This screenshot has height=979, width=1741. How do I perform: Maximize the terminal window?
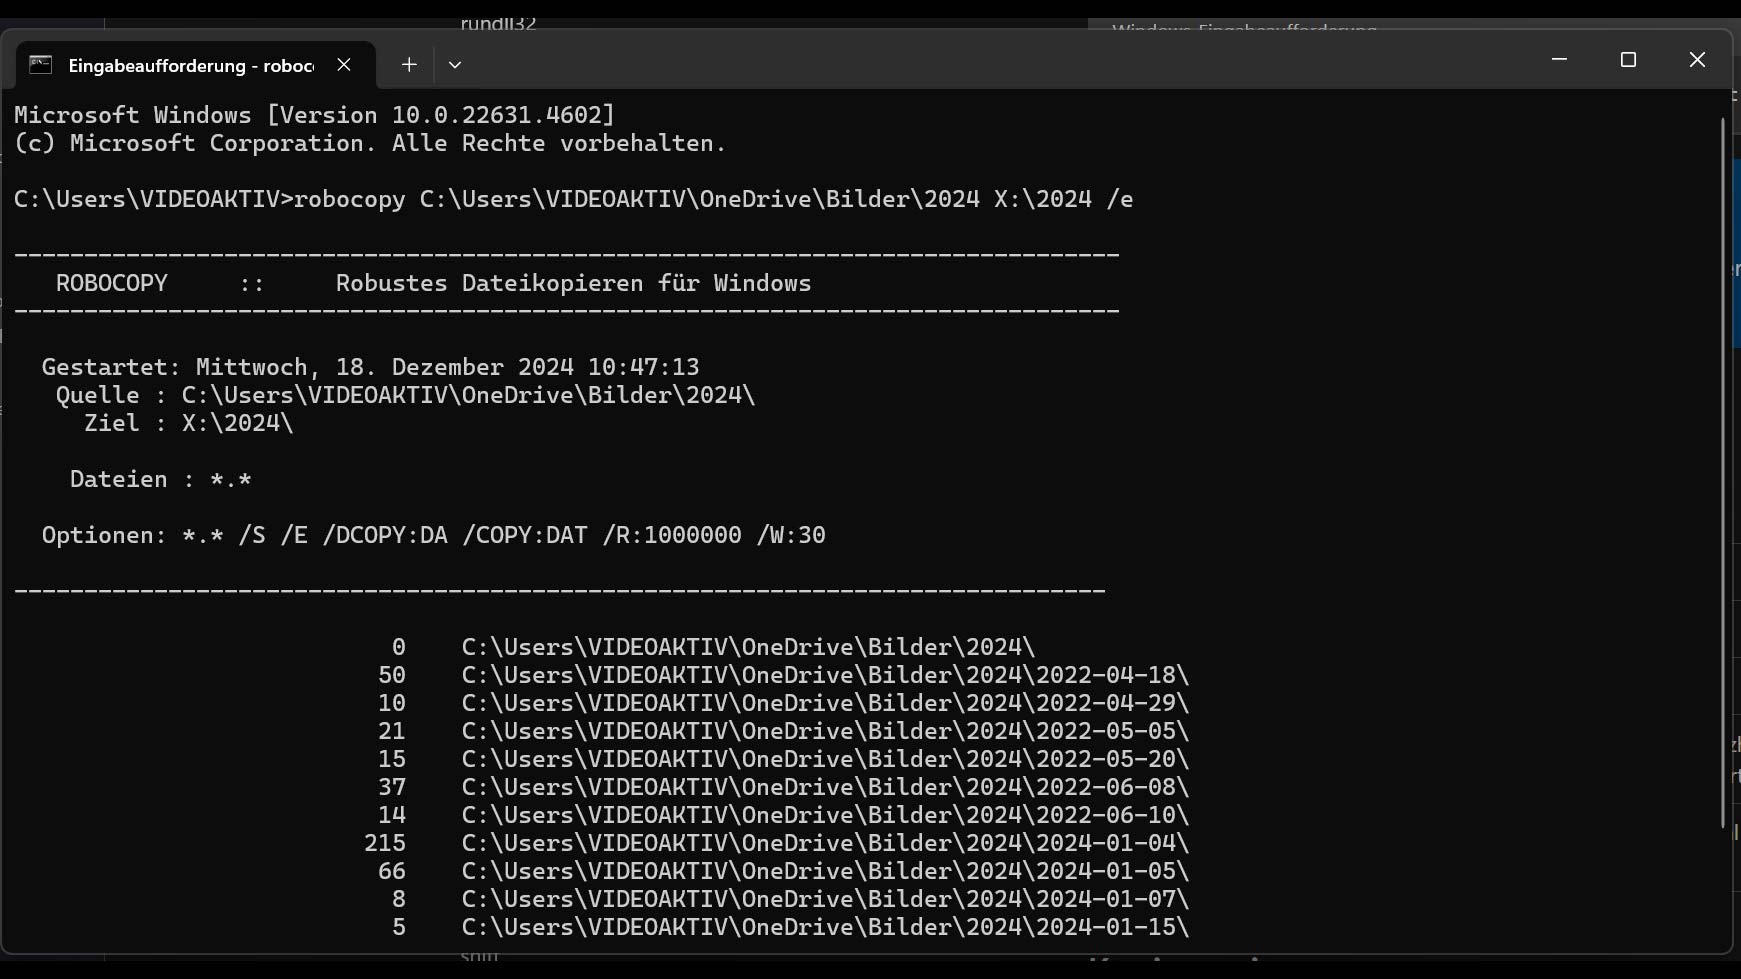[x=1628, y=60]
